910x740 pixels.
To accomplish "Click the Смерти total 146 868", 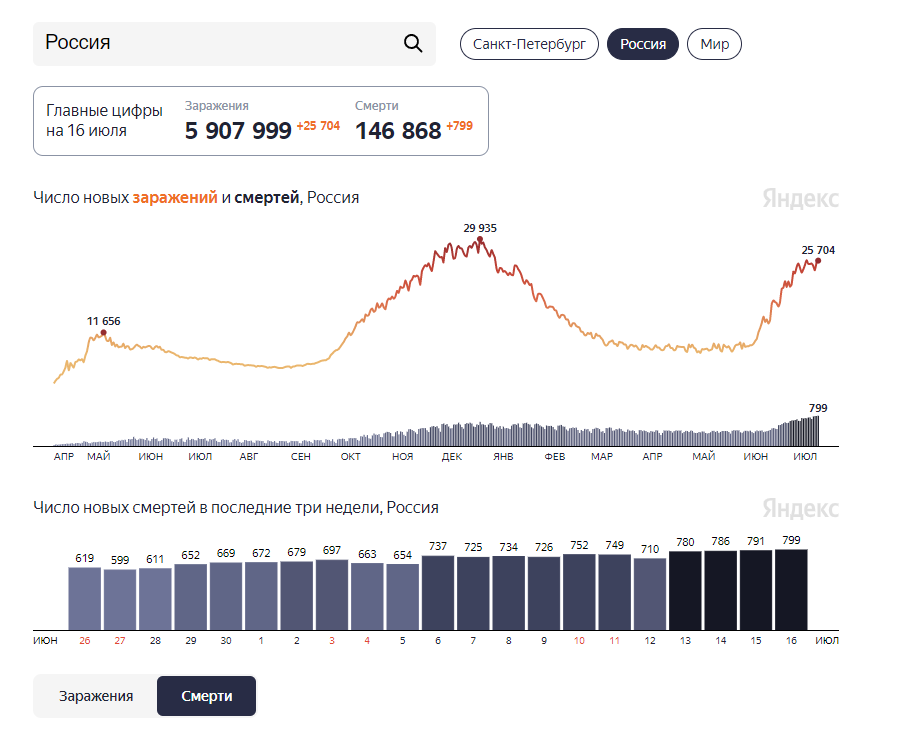I will (398, 131).
